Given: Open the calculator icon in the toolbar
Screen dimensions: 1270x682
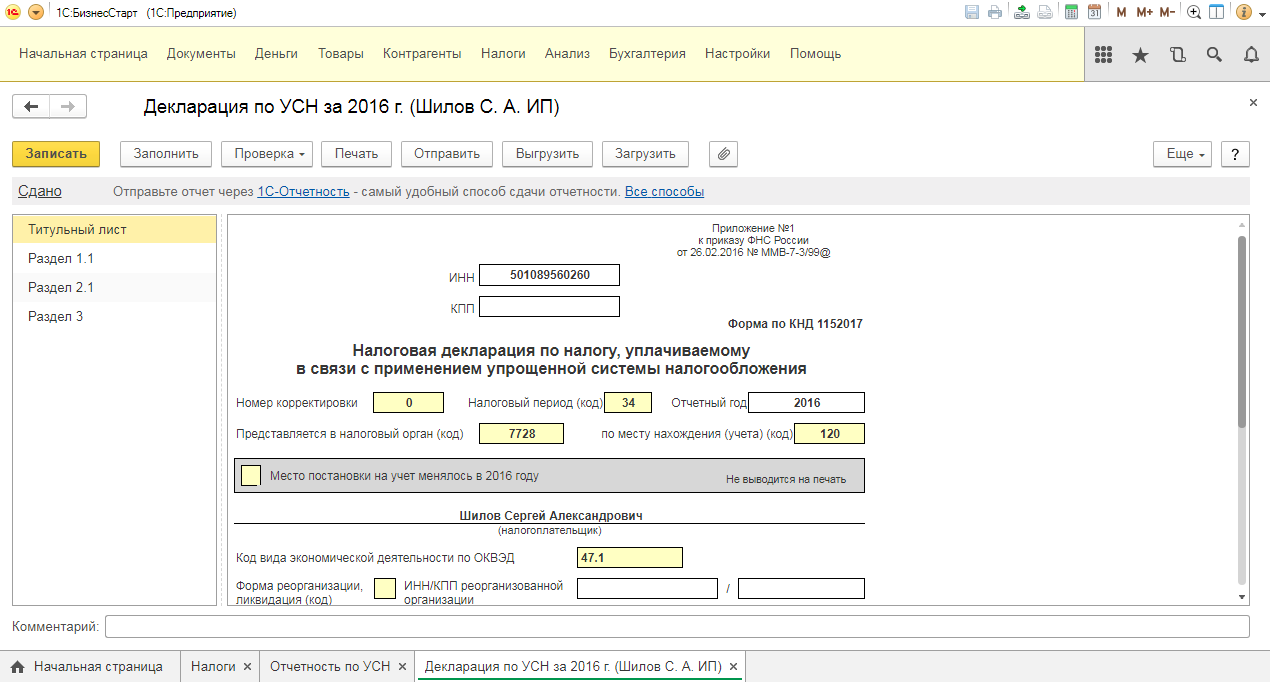Looking at the screenshot, I should click(x=1071, y=10).
